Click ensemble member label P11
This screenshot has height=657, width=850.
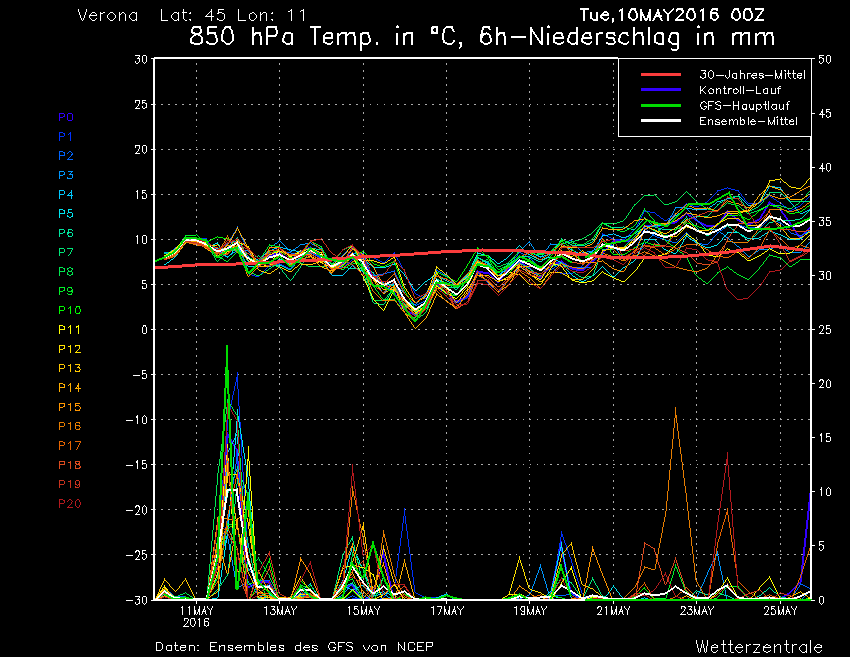70,330
